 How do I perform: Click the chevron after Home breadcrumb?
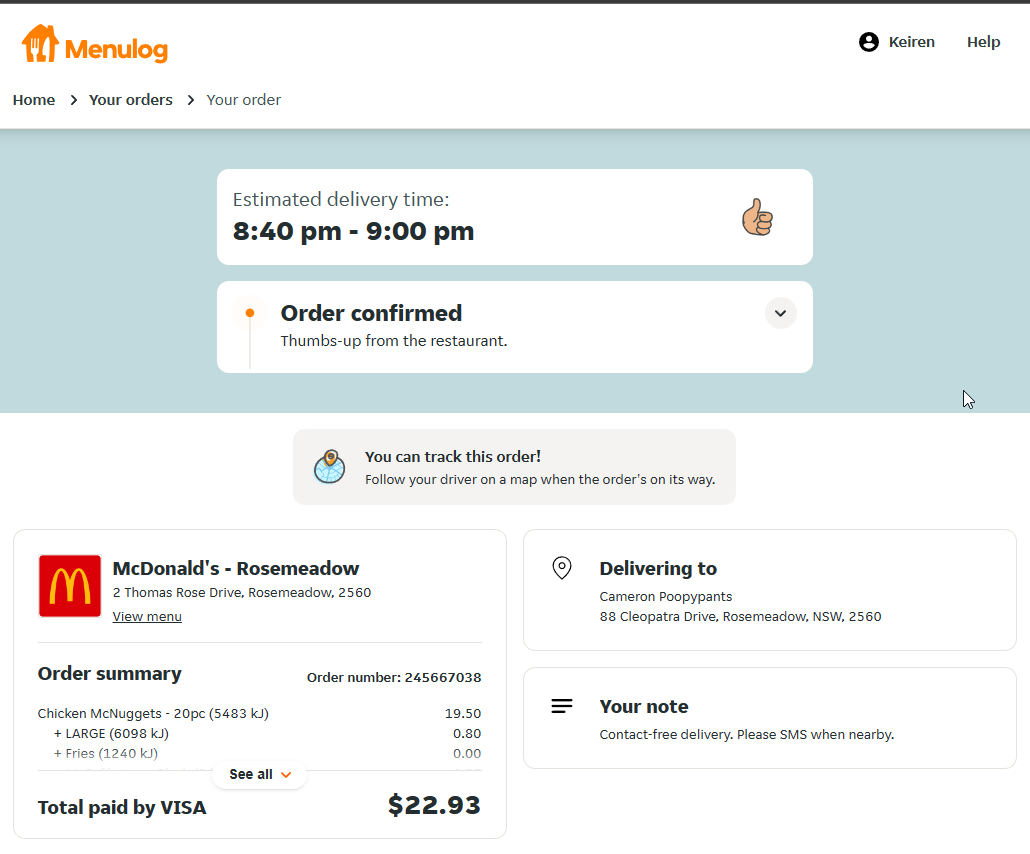[74, 100]
